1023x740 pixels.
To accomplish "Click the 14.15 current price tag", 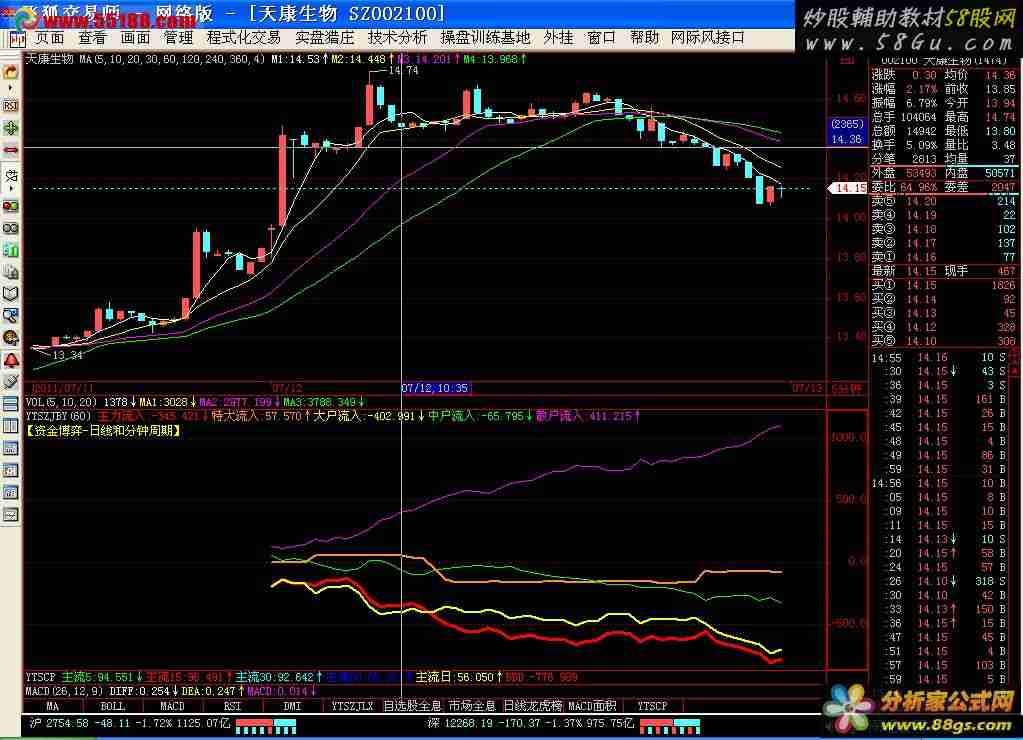I will [x=849, y=188].
